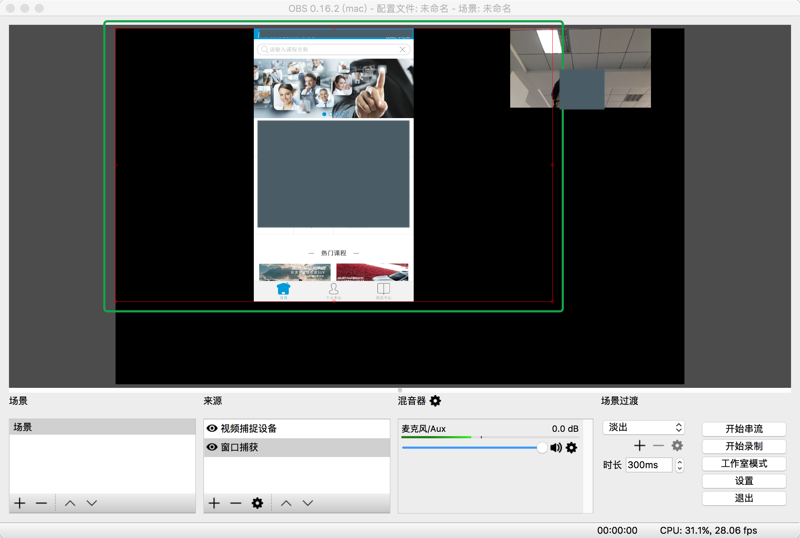Move source down in the list

click(x=308, y=503)
